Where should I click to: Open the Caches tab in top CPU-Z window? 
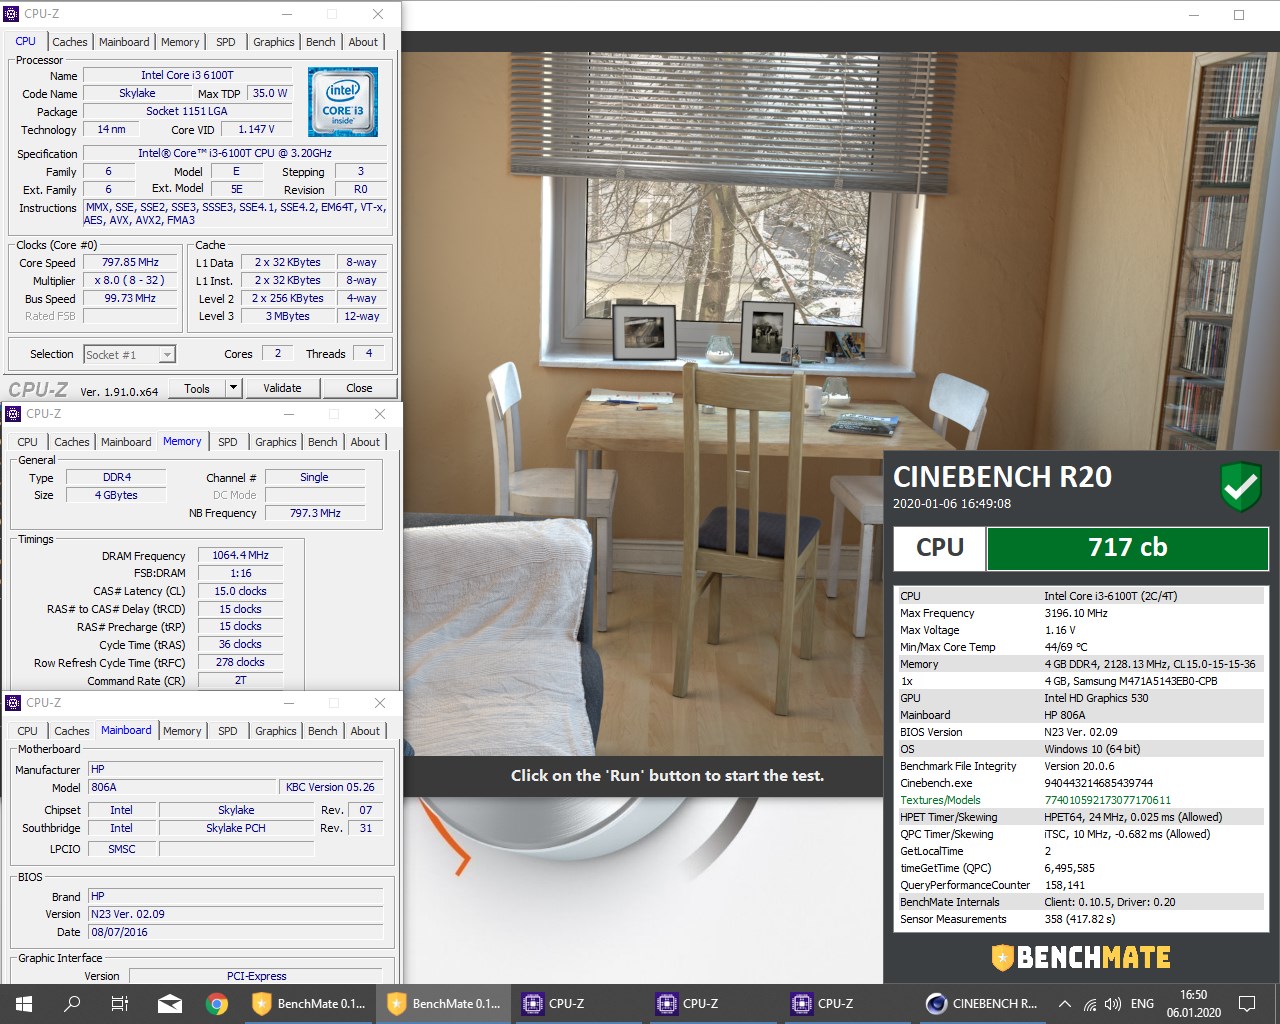click(x=70, y=42)
